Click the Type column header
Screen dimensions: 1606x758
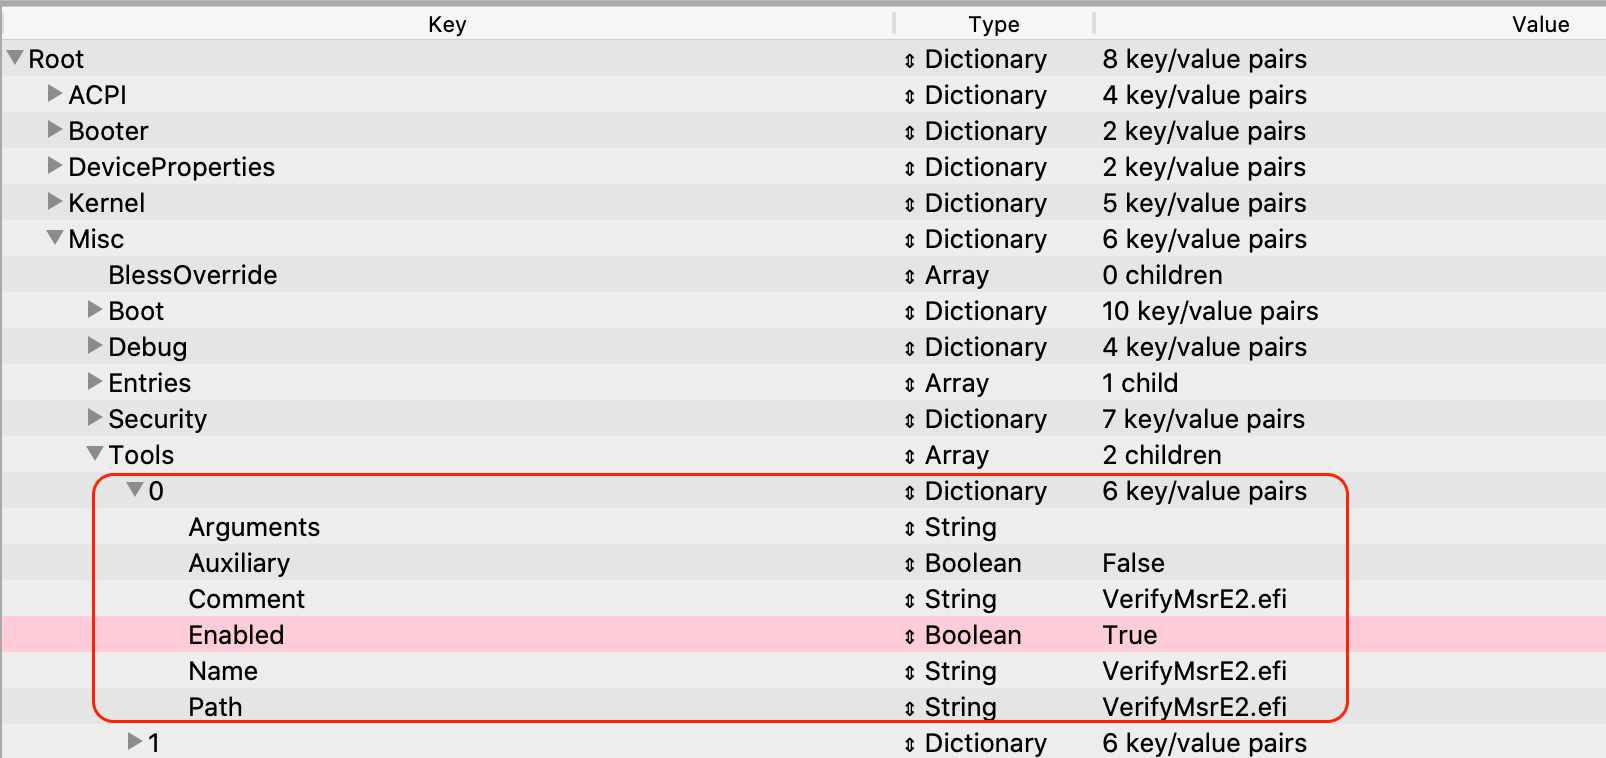pos(993,24)
